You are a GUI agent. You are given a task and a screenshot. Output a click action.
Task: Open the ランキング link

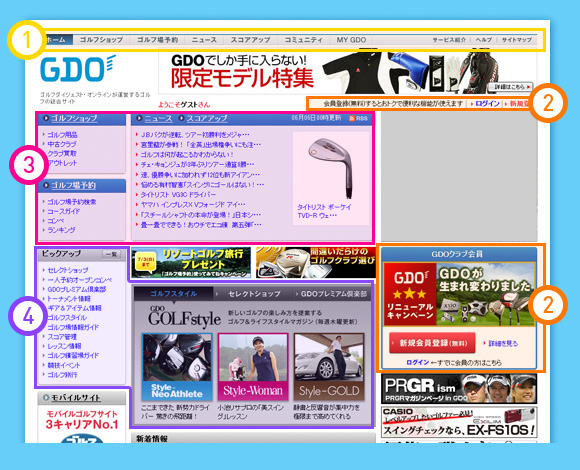61,230
